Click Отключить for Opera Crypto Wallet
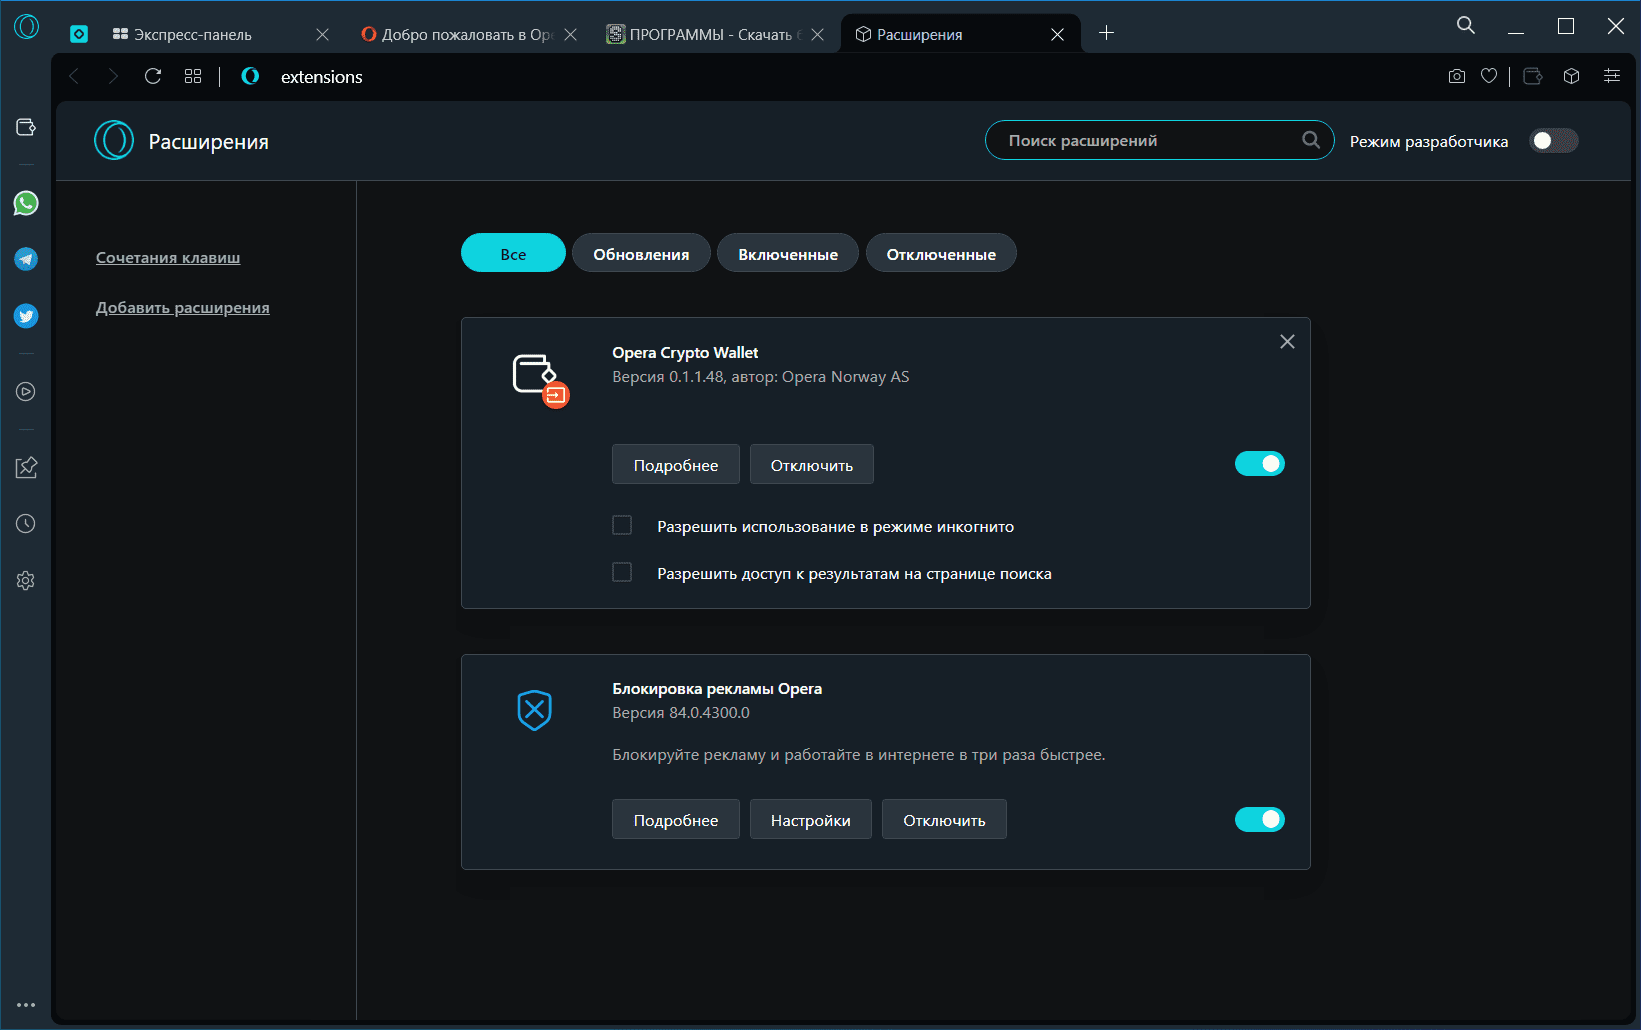 812,464
